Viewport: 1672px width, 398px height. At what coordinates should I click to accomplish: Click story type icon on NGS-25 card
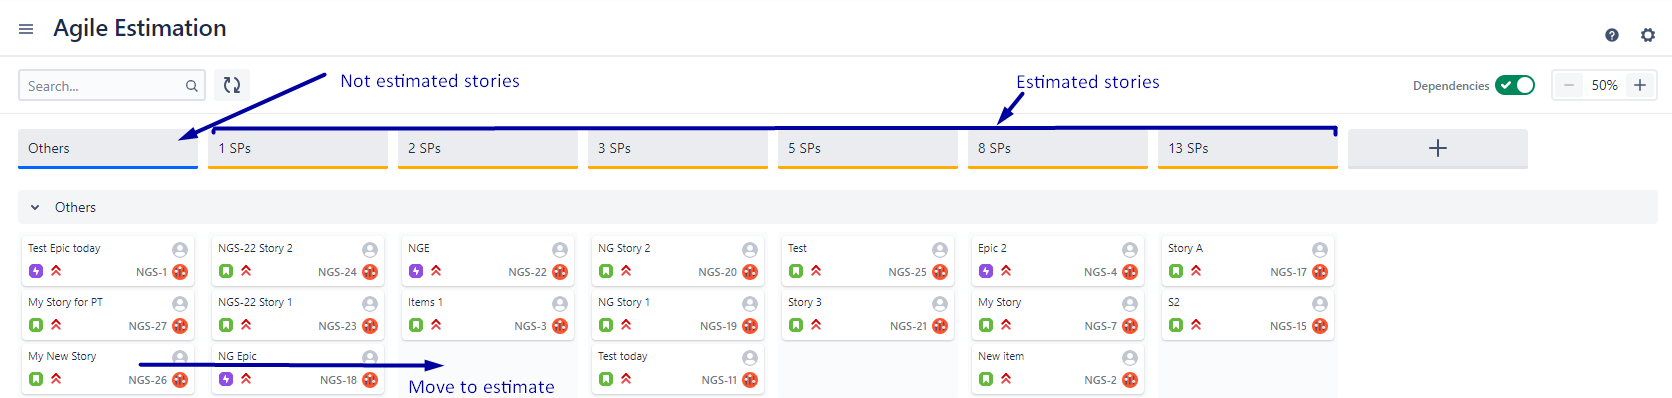(x=796, y=271)
